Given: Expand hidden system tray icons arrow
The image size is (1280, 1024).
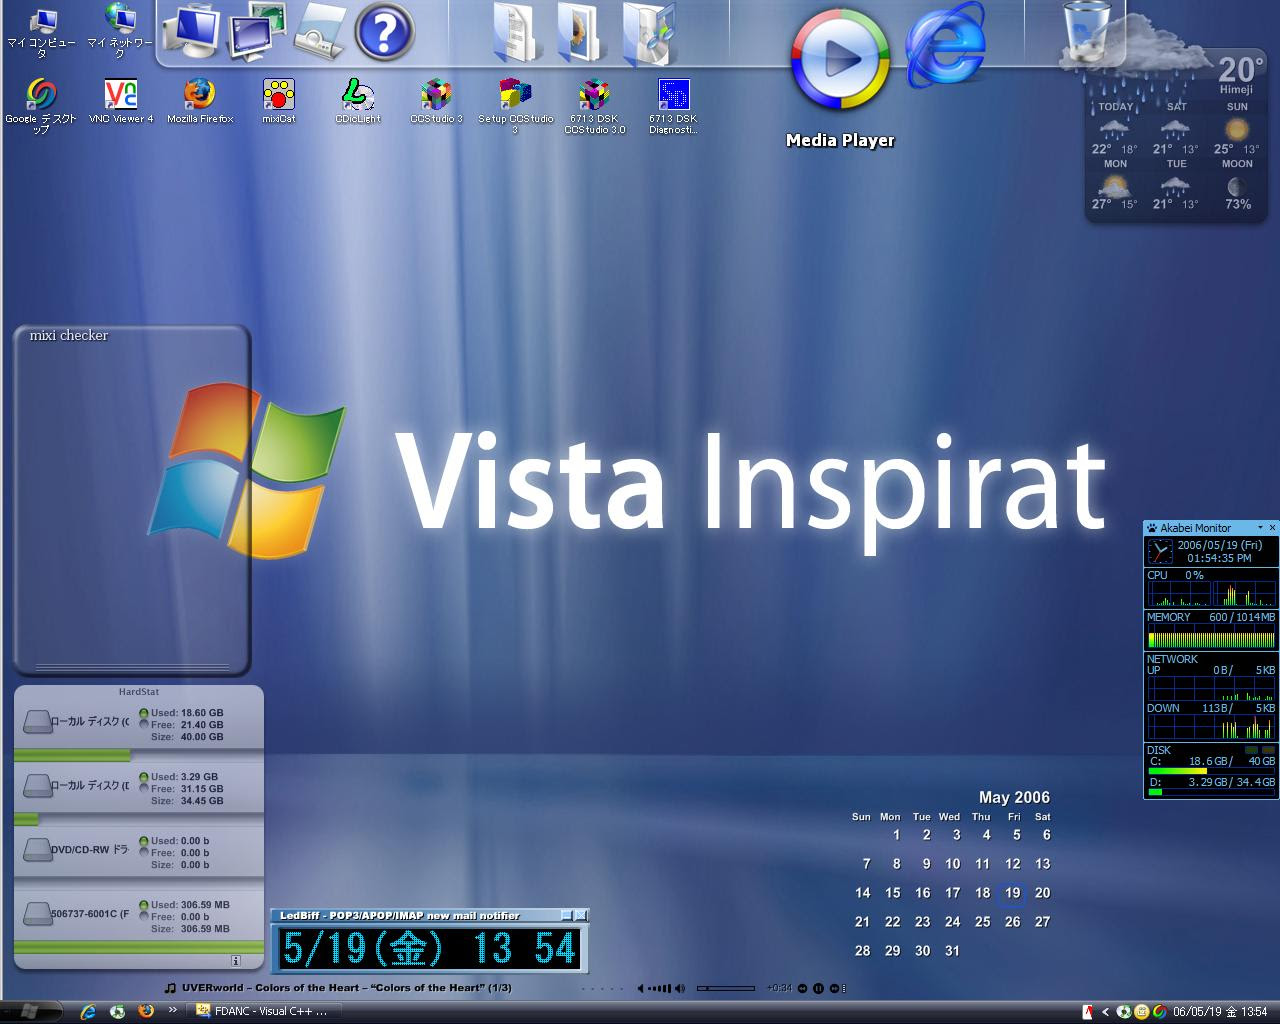Looking at the screenshot, I should pyautogui.click(x=1105, y=1012).
